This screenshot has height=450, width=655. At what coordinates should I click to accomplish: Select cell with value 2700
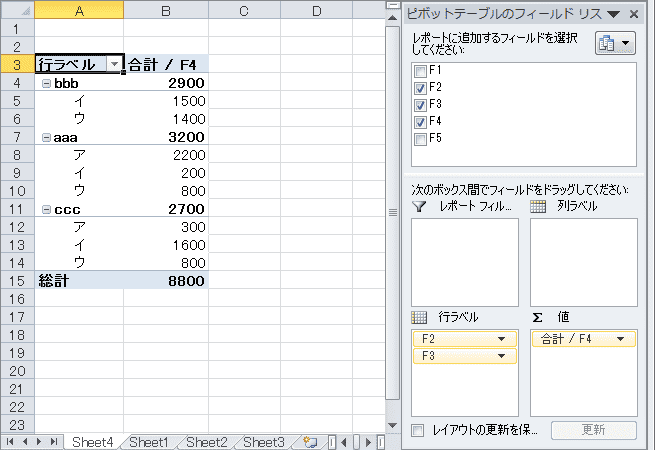[166, 209]
